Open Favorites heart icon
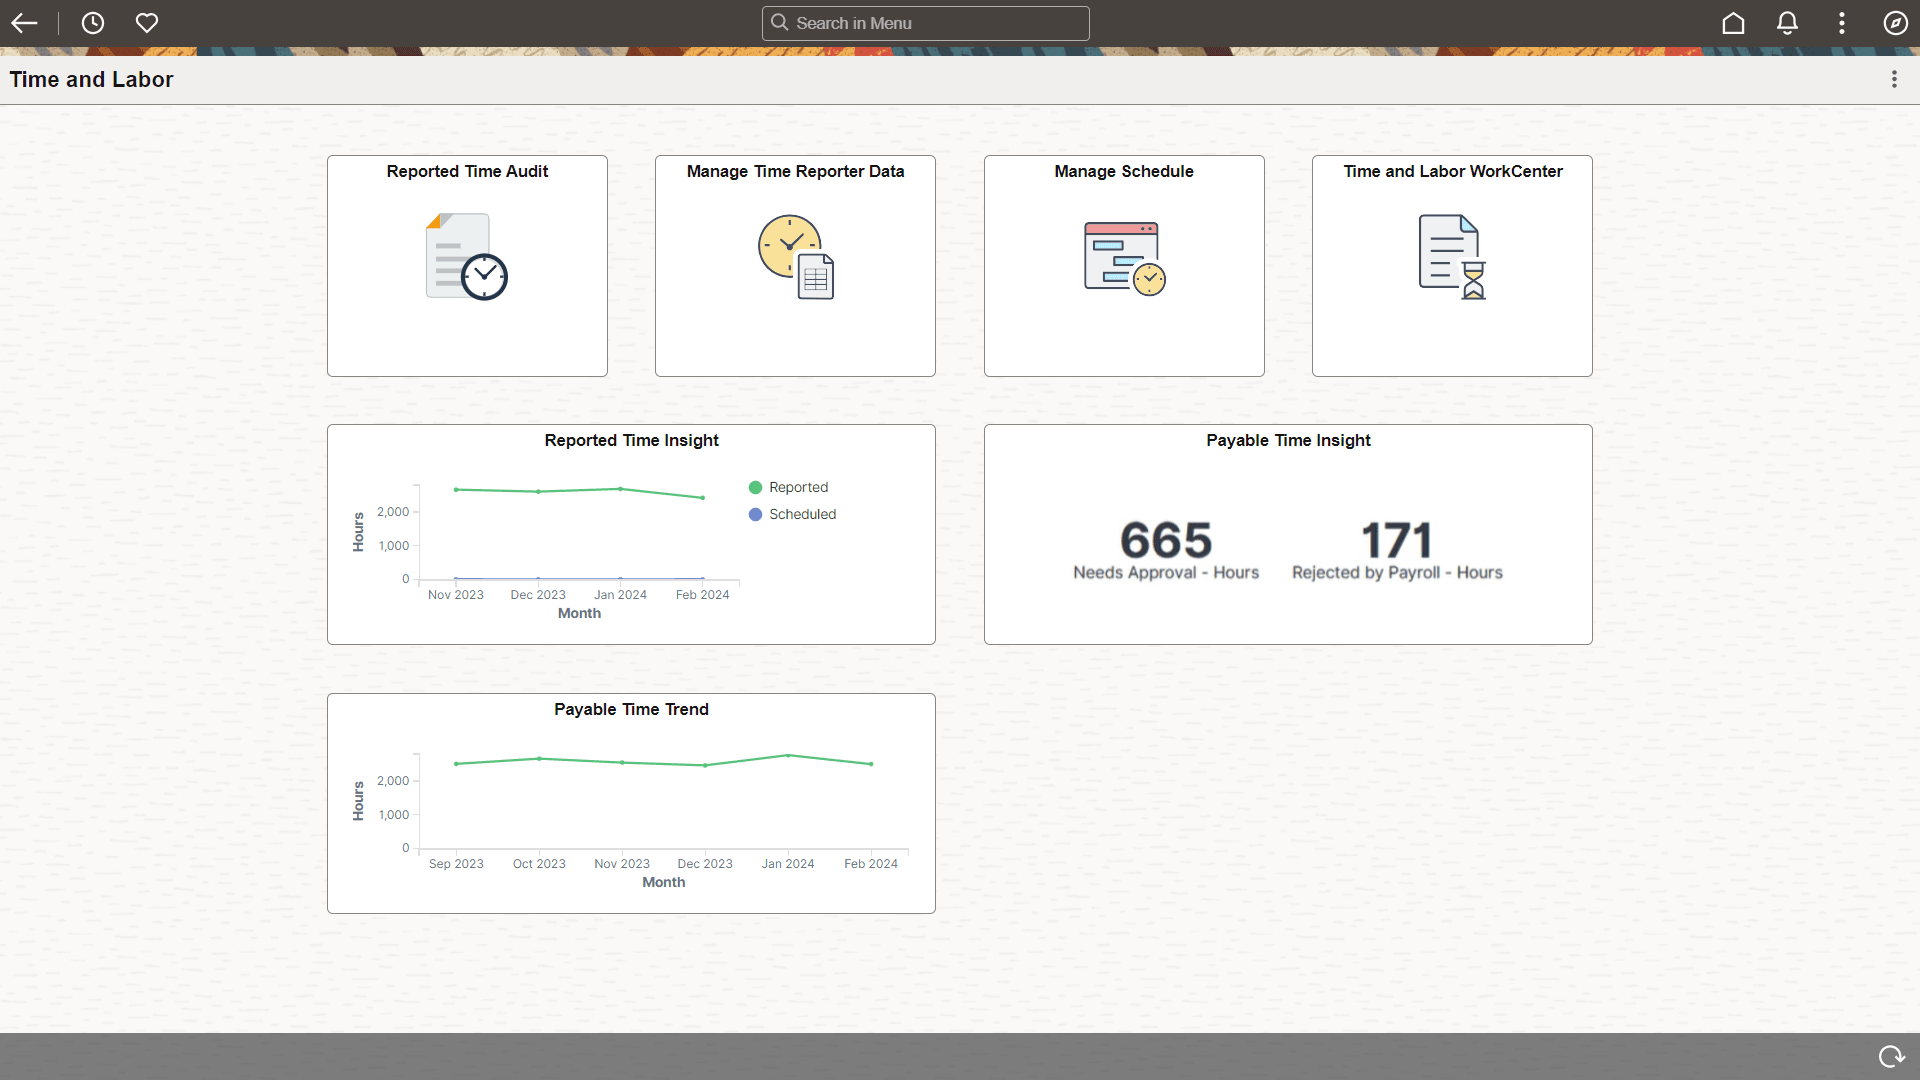This screenshot has width=1920, height=1080. click(147, 23)
